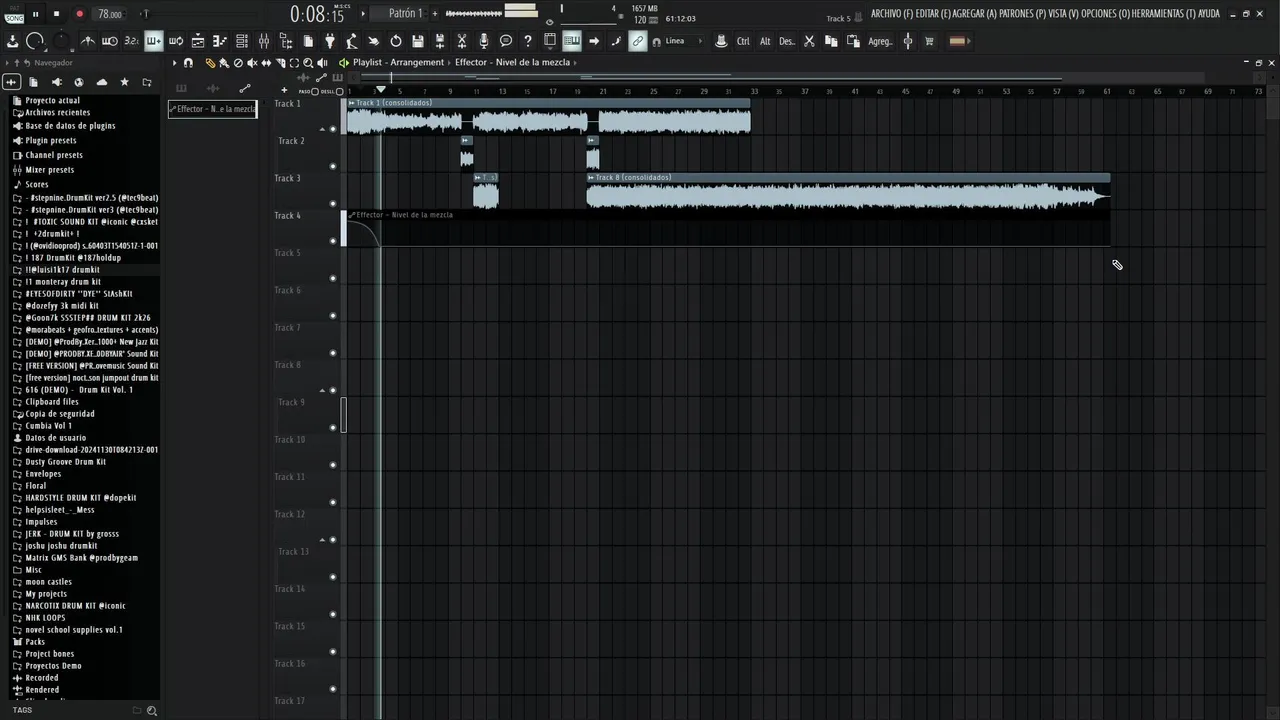This screenshot has width=1280, height=720.
Task: Add new pattern with plus button
Action: point(435,14)
